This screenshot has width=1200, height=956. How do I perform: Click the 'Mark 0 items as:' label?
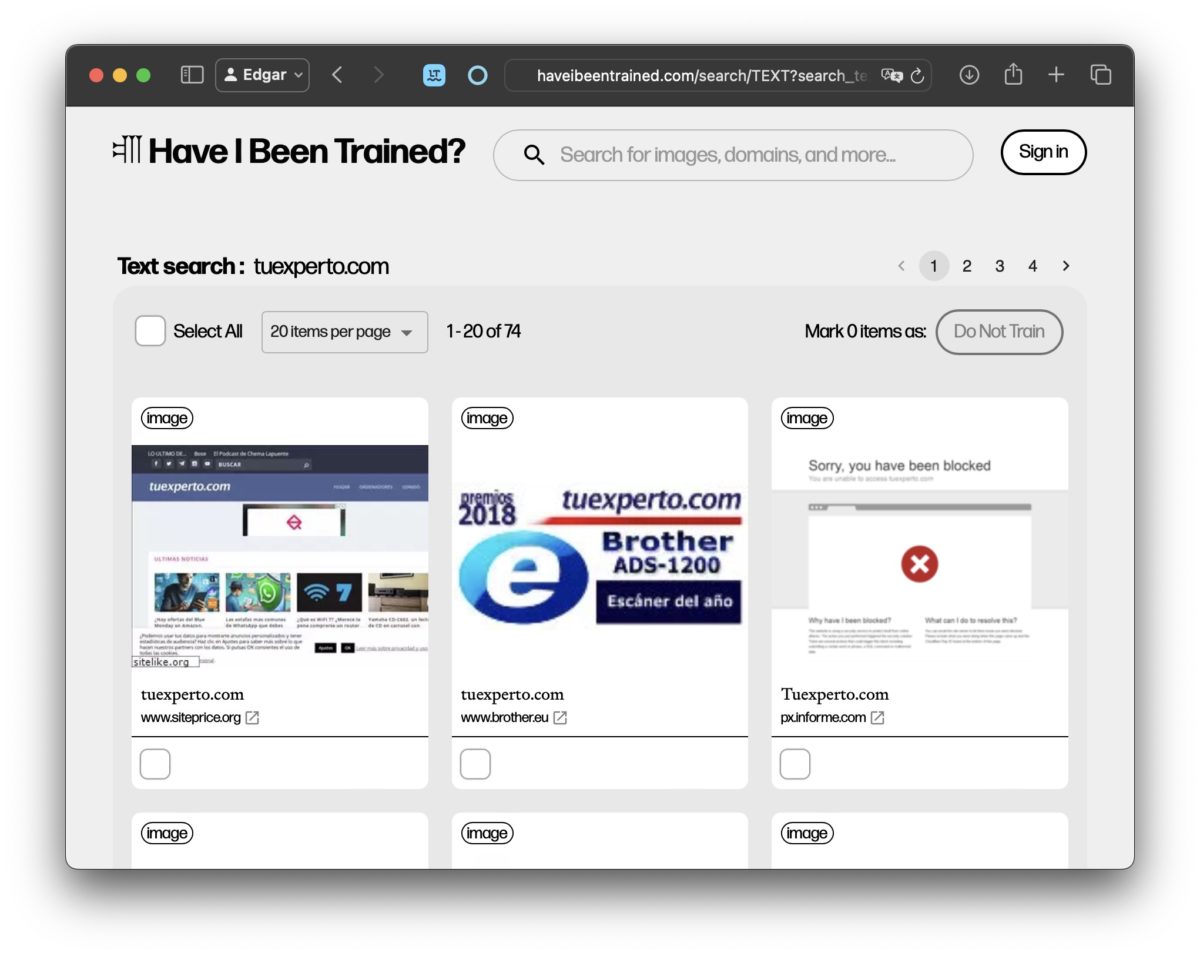(865, 332)
